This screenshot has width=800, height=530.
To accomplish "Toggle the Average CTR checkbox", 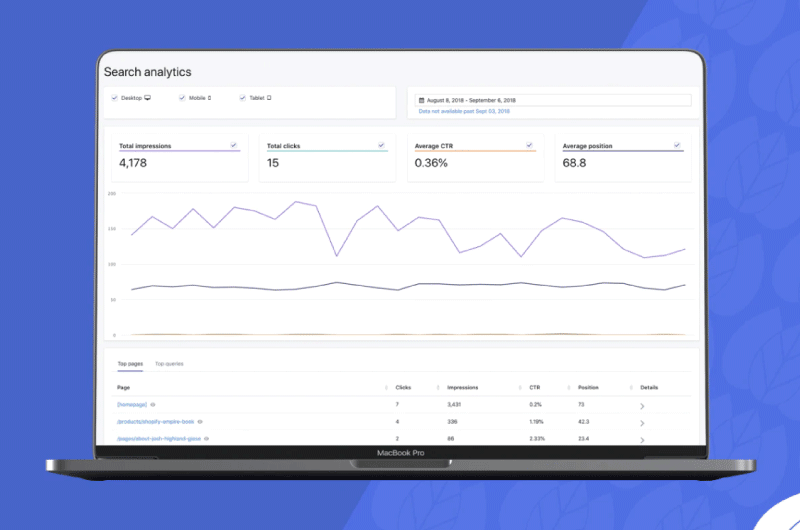I will (529, 145).
